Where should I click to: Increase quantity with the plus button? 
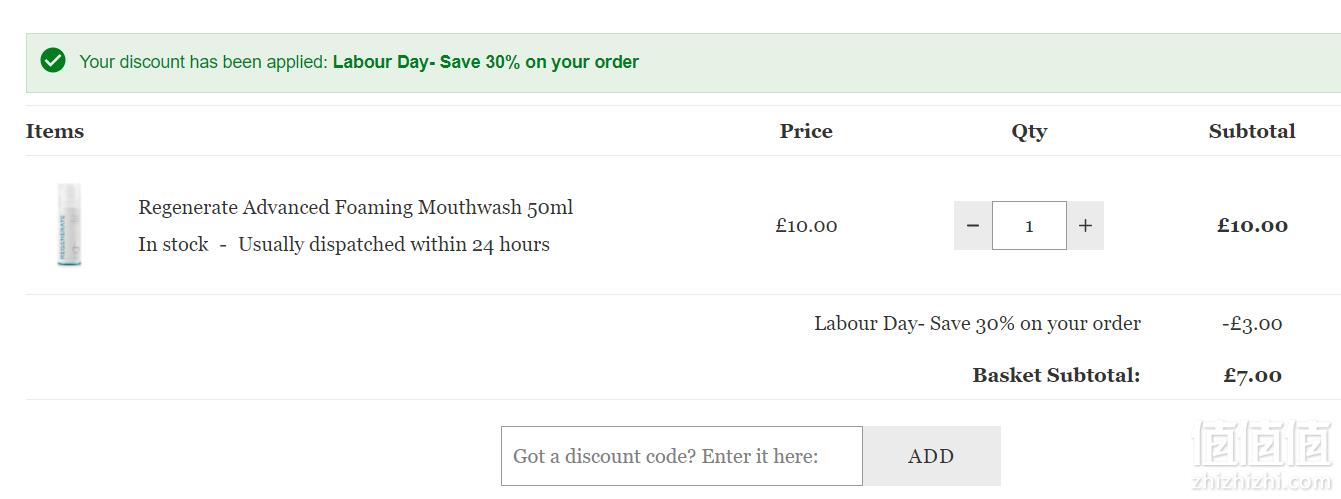[x=1085, y=226]
